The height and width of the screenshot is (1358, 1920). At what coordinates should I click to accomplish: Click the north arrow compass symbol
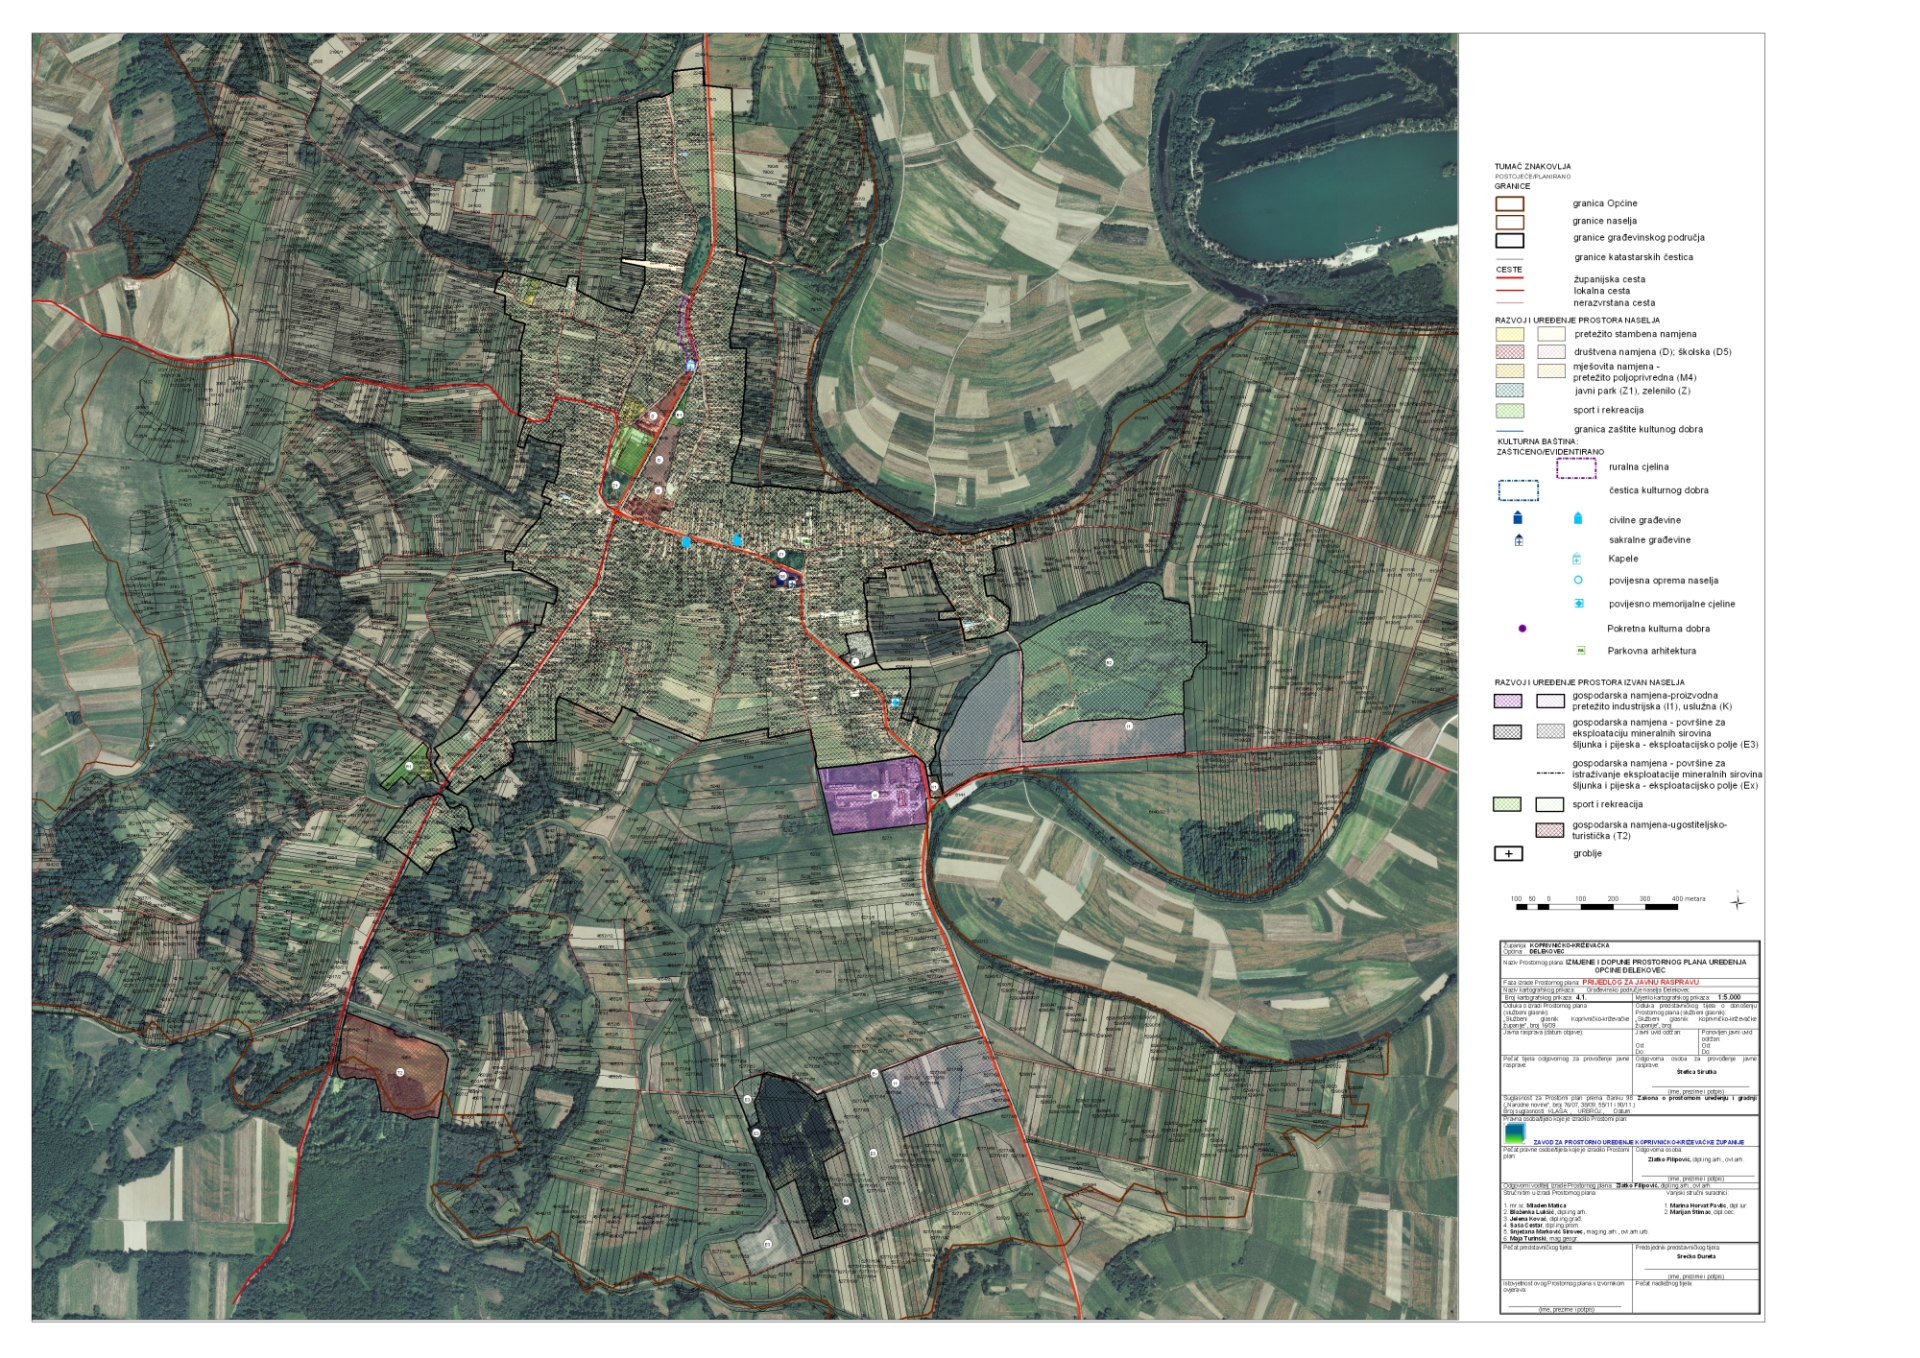click(x=1737, y=901)
